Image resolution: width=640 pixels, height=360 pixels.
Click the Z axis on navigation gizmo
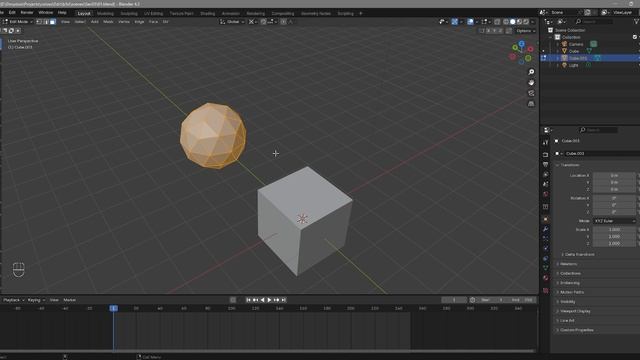coord(522,43)
